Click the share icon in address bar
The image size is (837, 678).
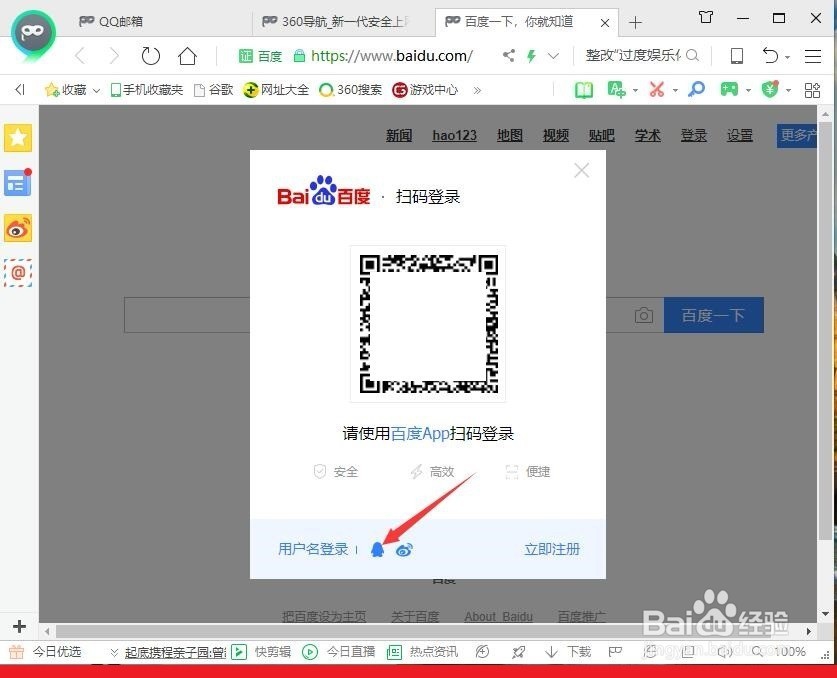[x=509, y=55]
